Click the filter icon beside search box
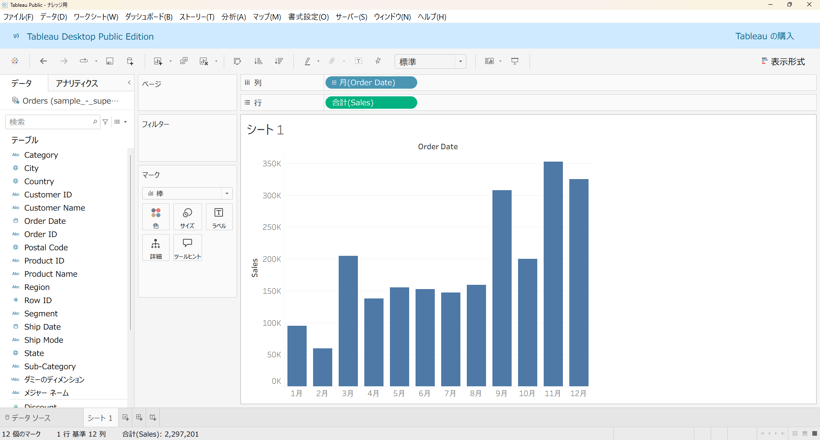Screen dimensions: 820x440 pyautogui.click(x=106, y=122)
